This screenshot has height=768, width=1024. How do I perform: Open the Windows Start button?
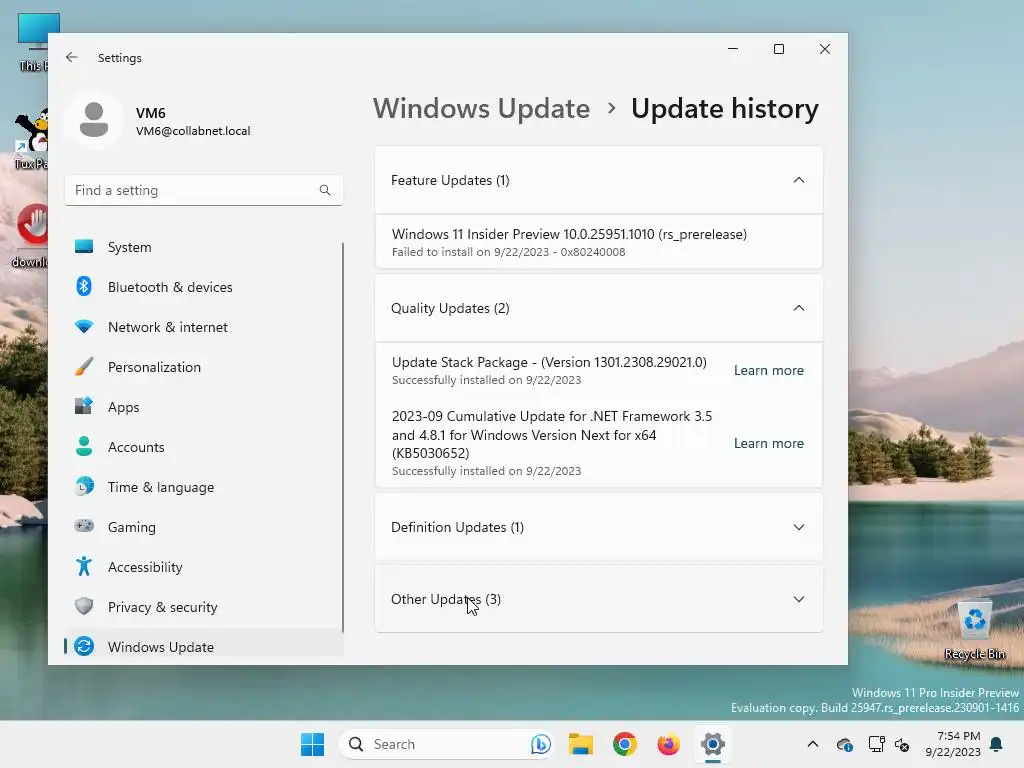(312, 744)
